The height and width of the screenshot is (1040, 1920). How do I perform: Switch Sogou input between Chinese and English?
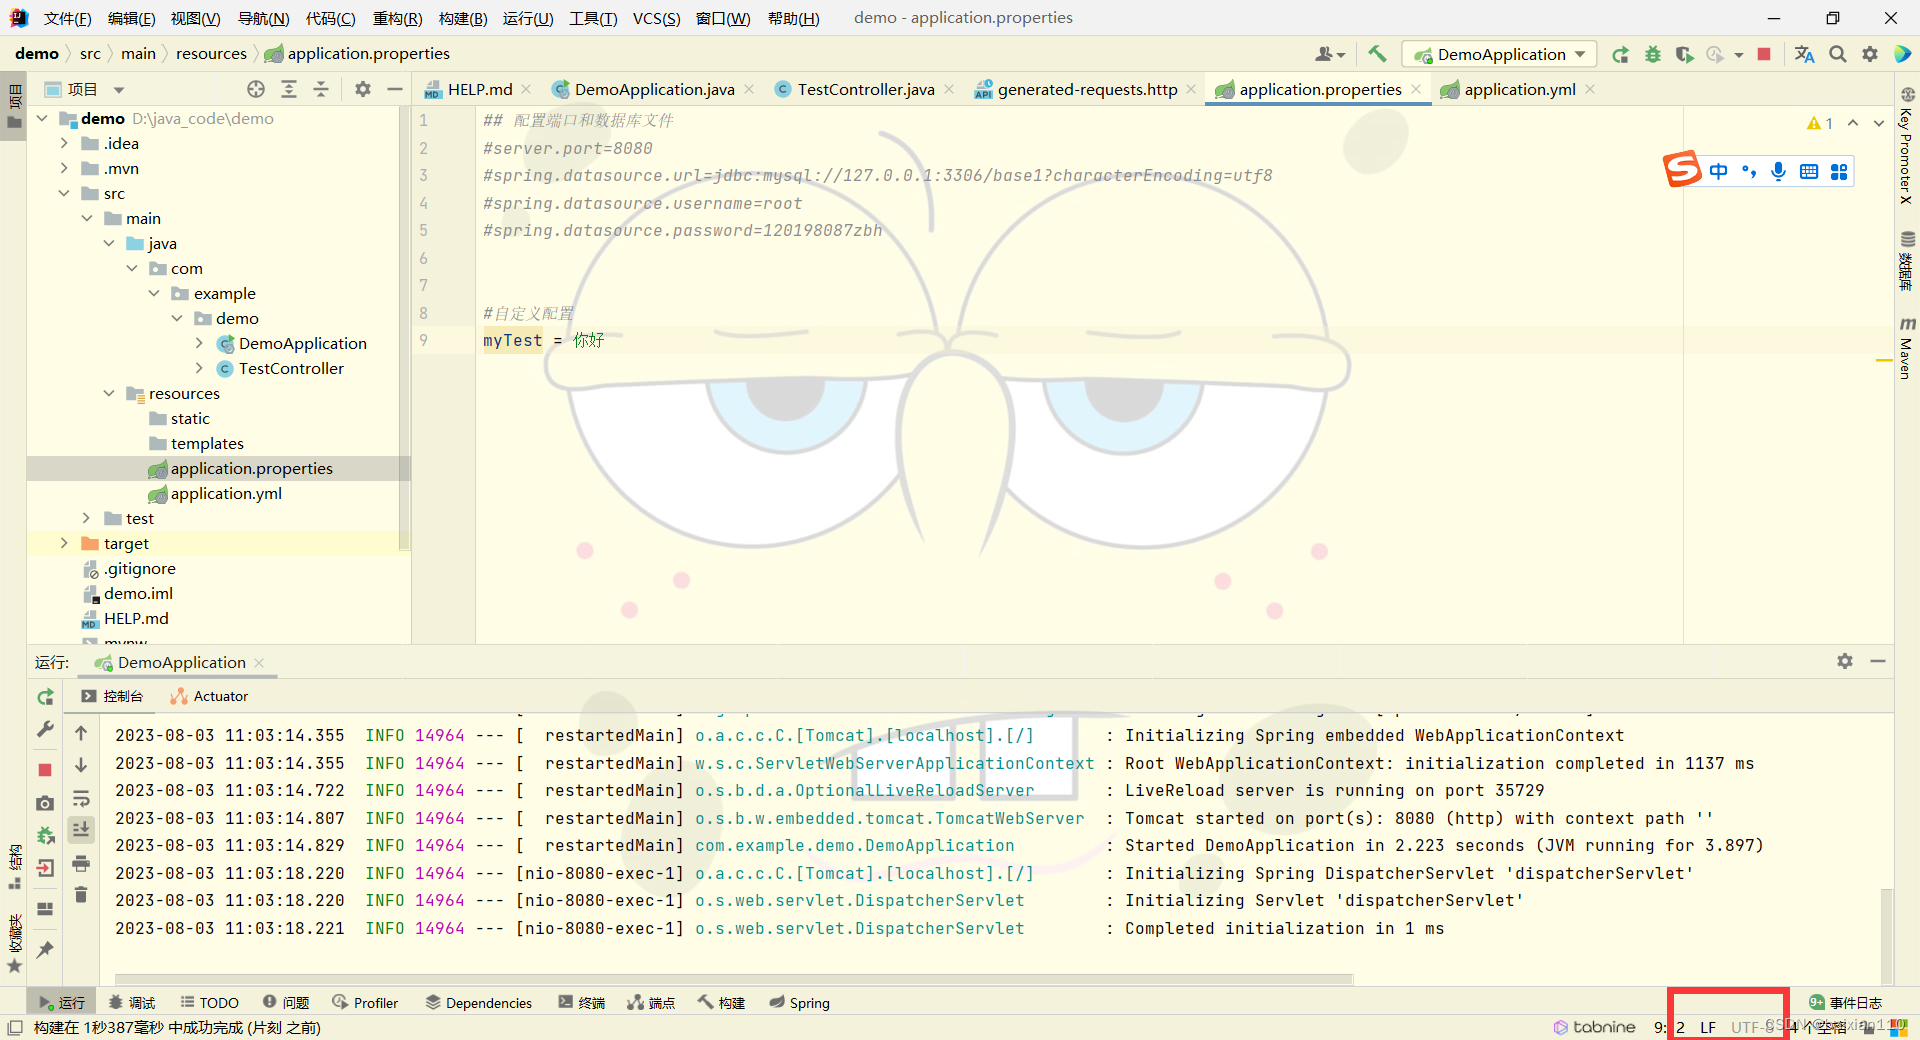(x=1718, y=172)
